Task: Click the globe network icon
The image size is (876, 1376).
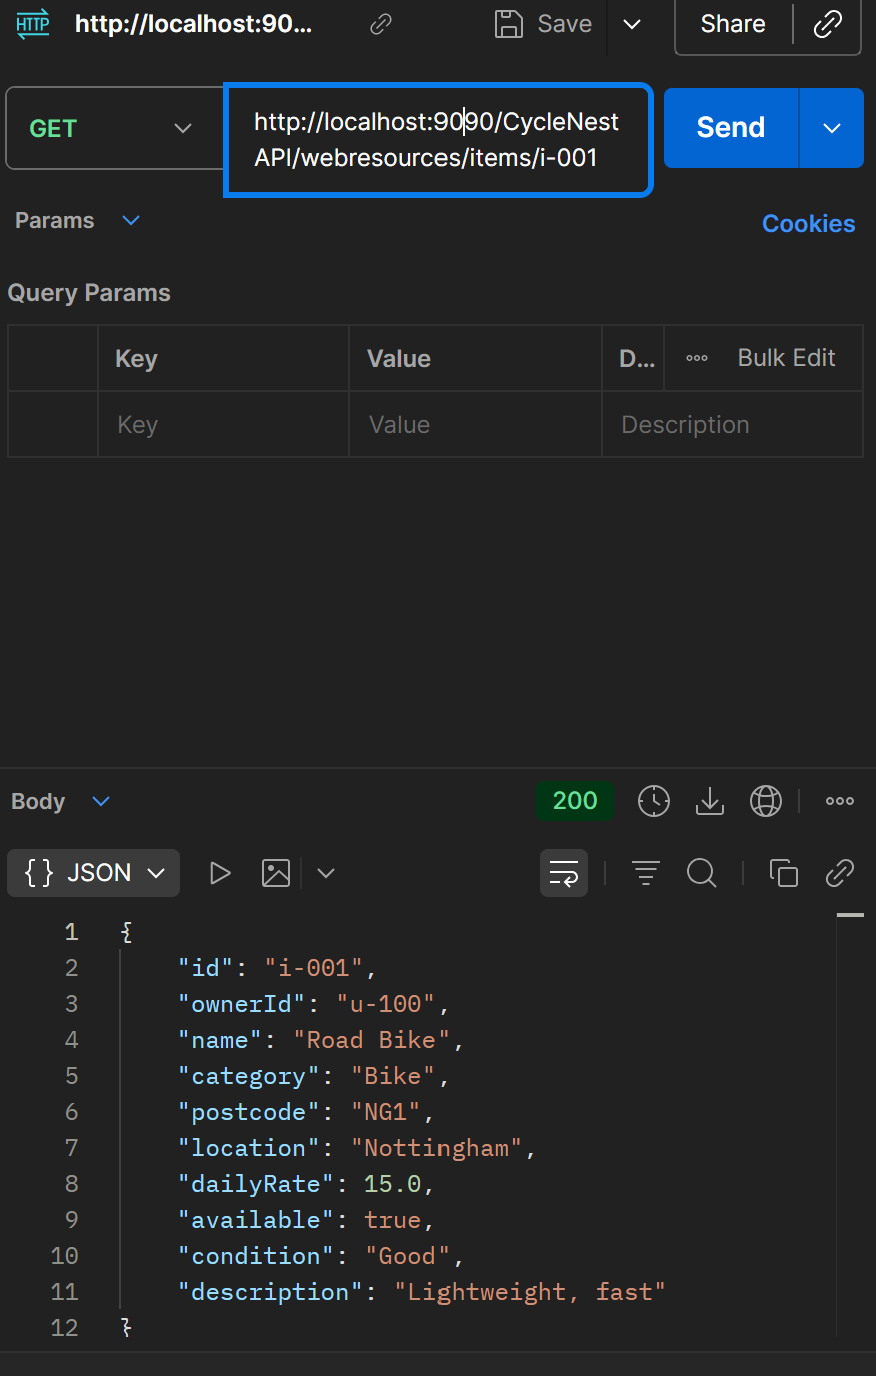Action: 766,801
